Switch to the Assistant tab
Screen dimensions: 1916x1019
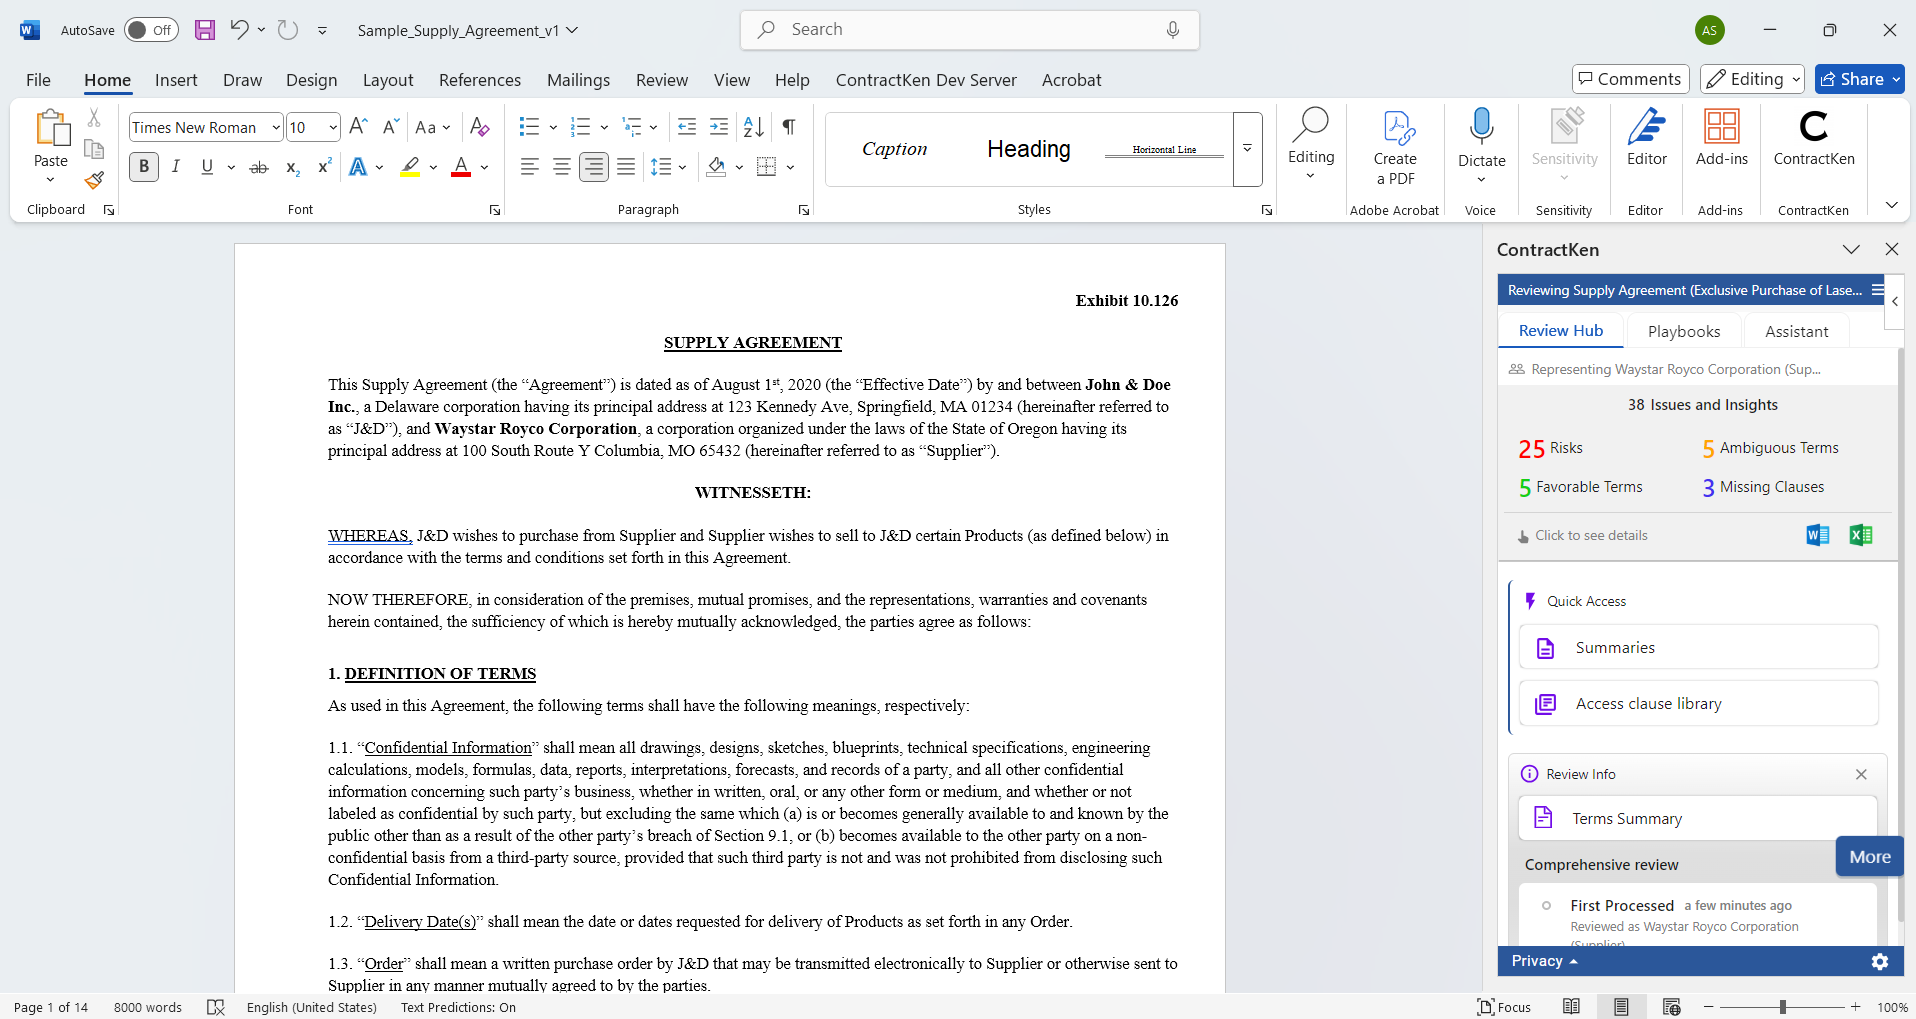(1796, 331)
